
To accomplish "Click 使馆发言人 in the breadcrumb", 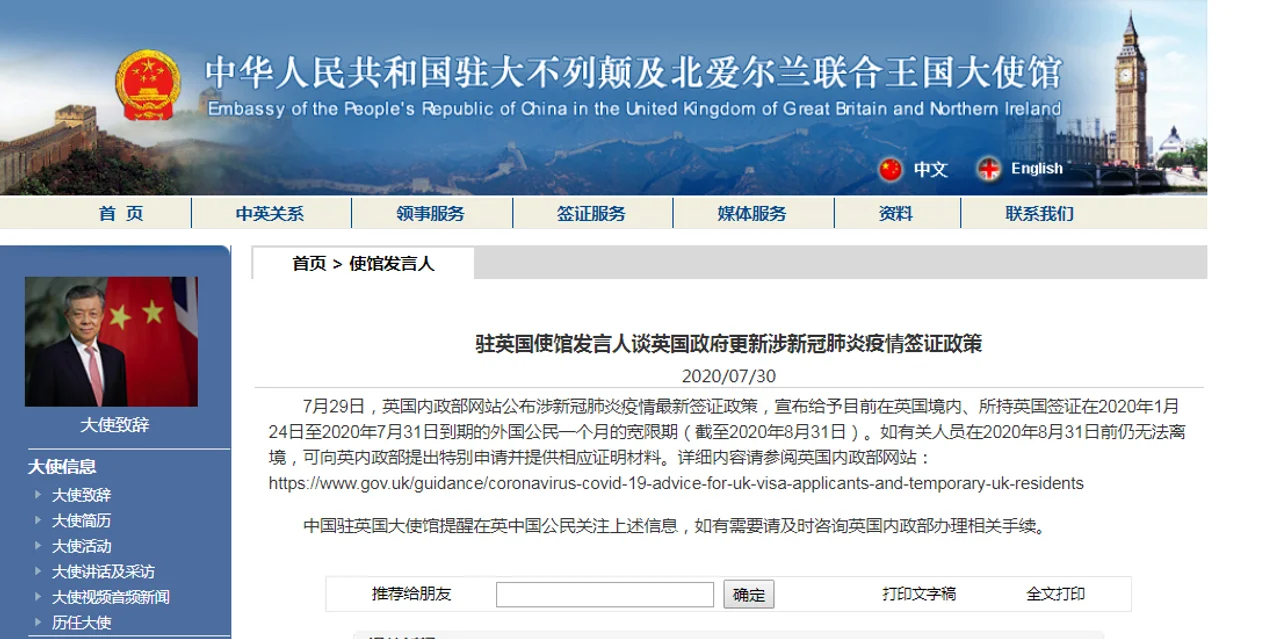I will [x=392, y=264].
